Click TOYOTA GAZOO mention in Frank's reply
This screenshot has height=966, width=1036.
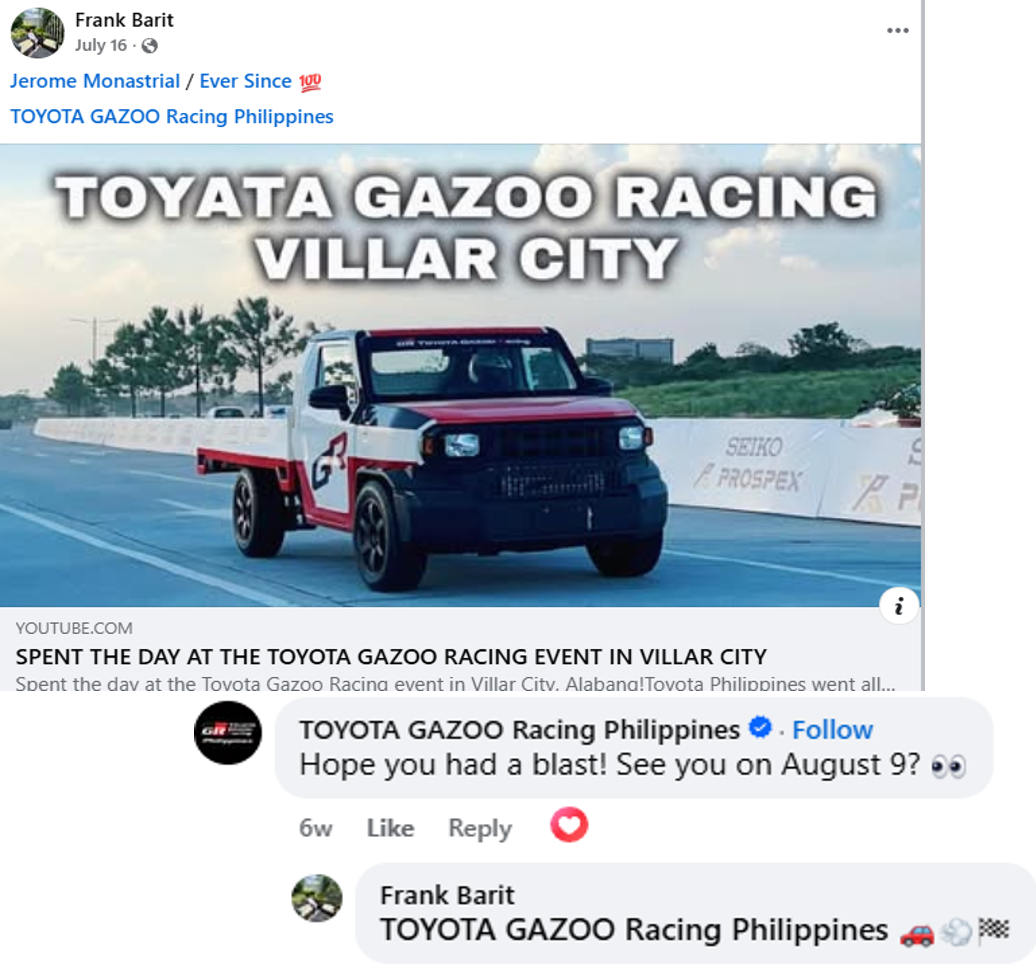pyautogui.click(x=634, y=930)
